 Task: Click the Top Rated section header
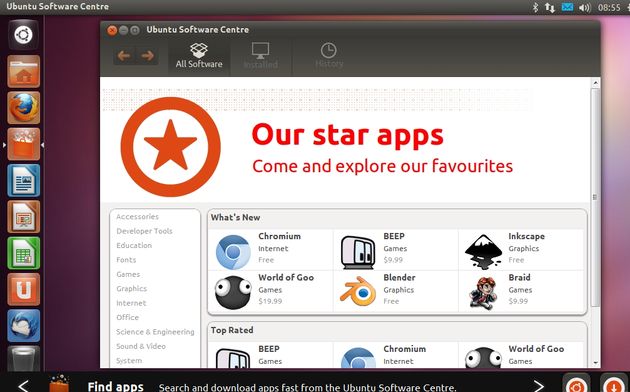coord(232,330)
